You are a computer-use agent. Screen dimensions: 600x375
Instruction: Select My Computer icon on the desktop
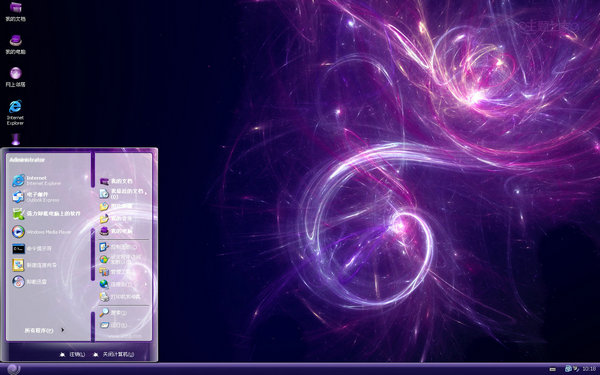point(15,44)
